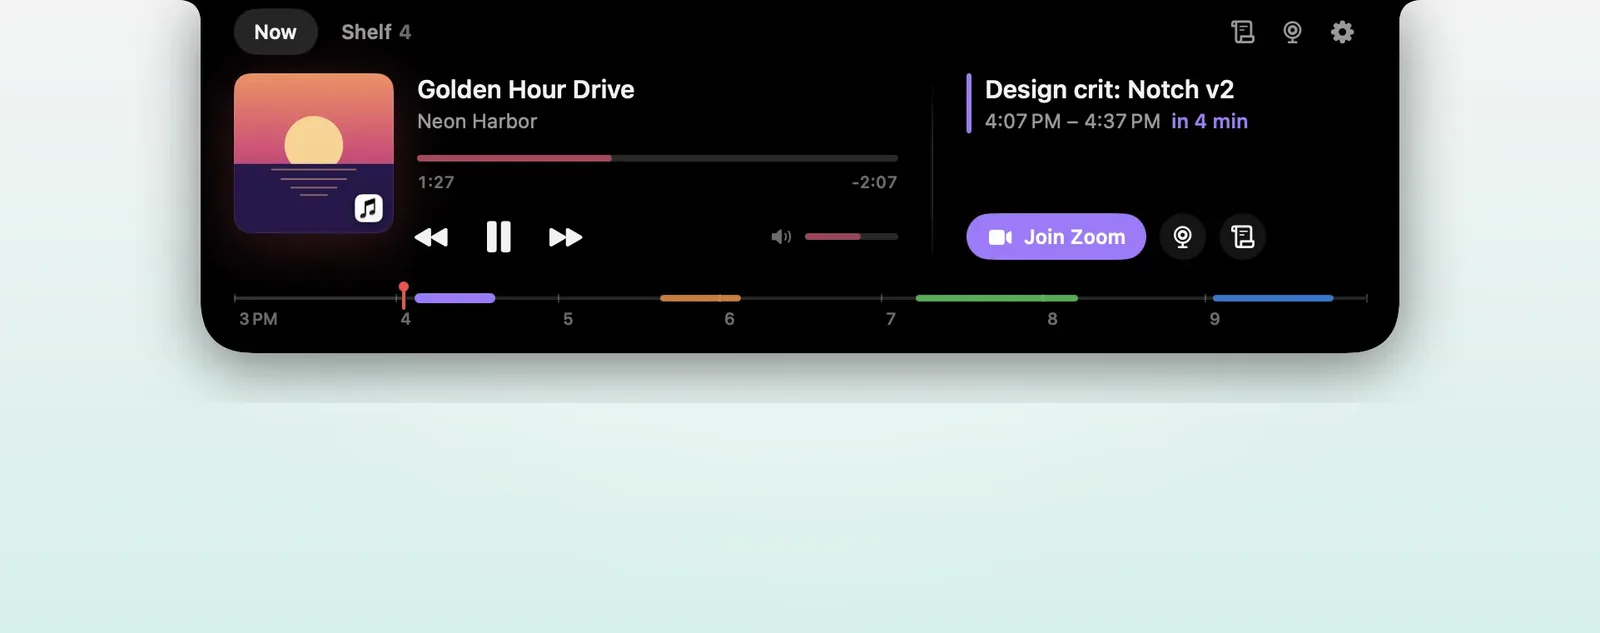This screenshot has height=633, width=1600.
Task: Skip back with the rewind button
Action: coord(431,237)
